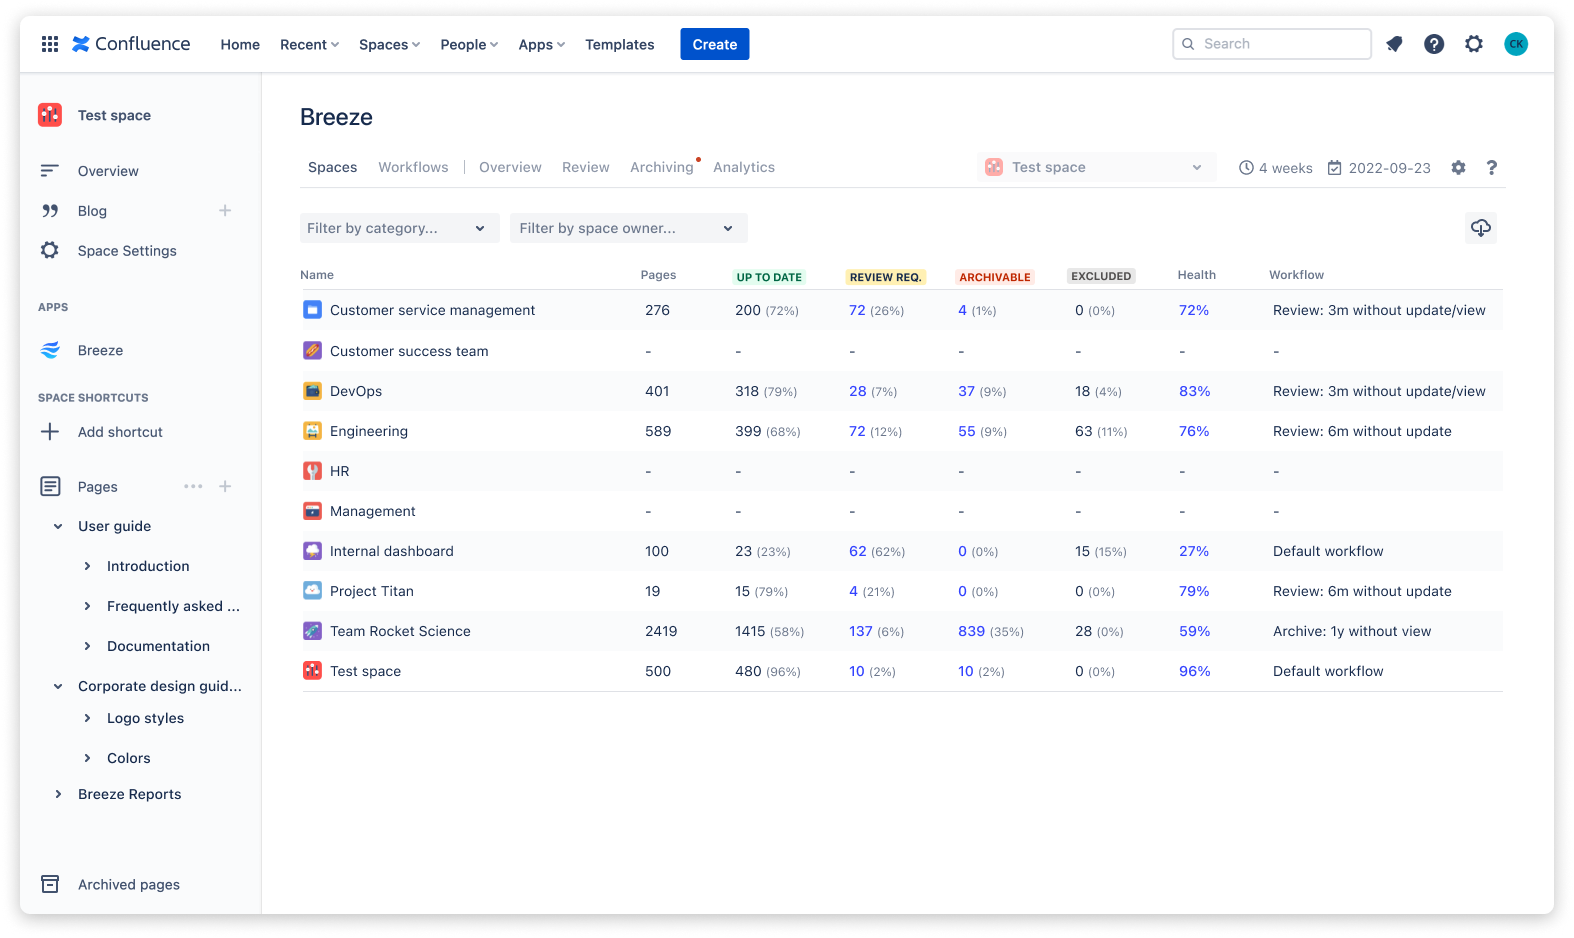Click the DevOps space icon
The width and height of the screenshot is (1574, 938).
tap(312, 391)
